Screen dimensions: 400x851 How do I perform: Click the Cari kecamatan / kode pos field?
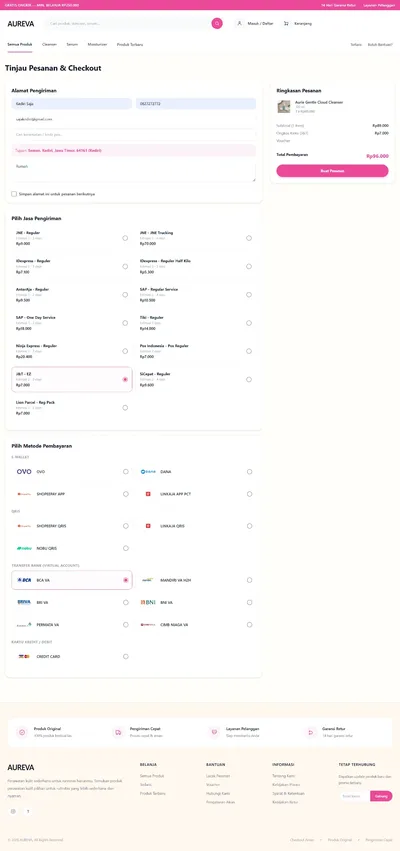click(134, 134)
